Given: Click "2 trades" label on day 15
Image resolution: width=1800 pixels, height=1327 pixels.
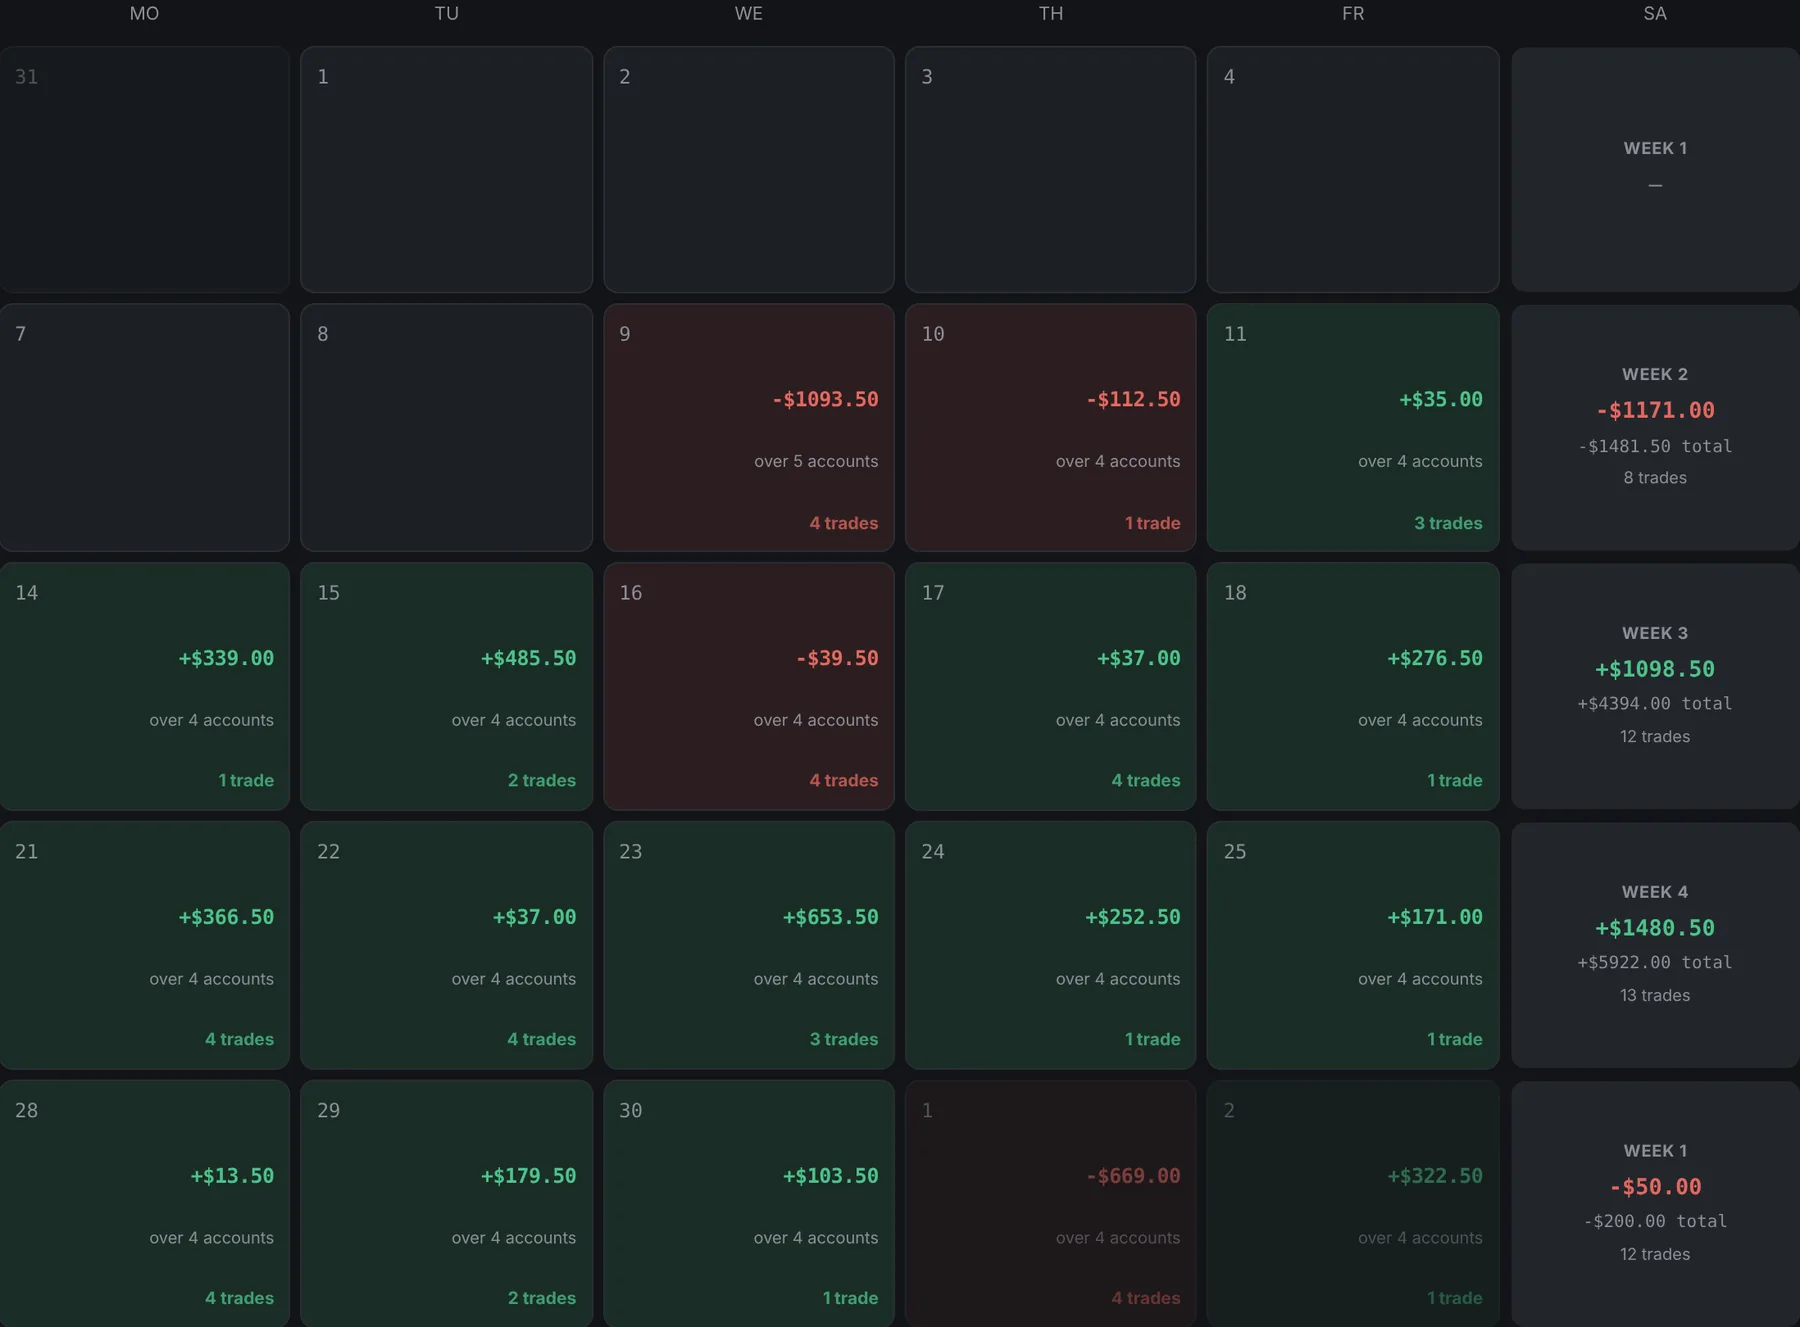Looking at the screenshot, I should tap(542, 780).
